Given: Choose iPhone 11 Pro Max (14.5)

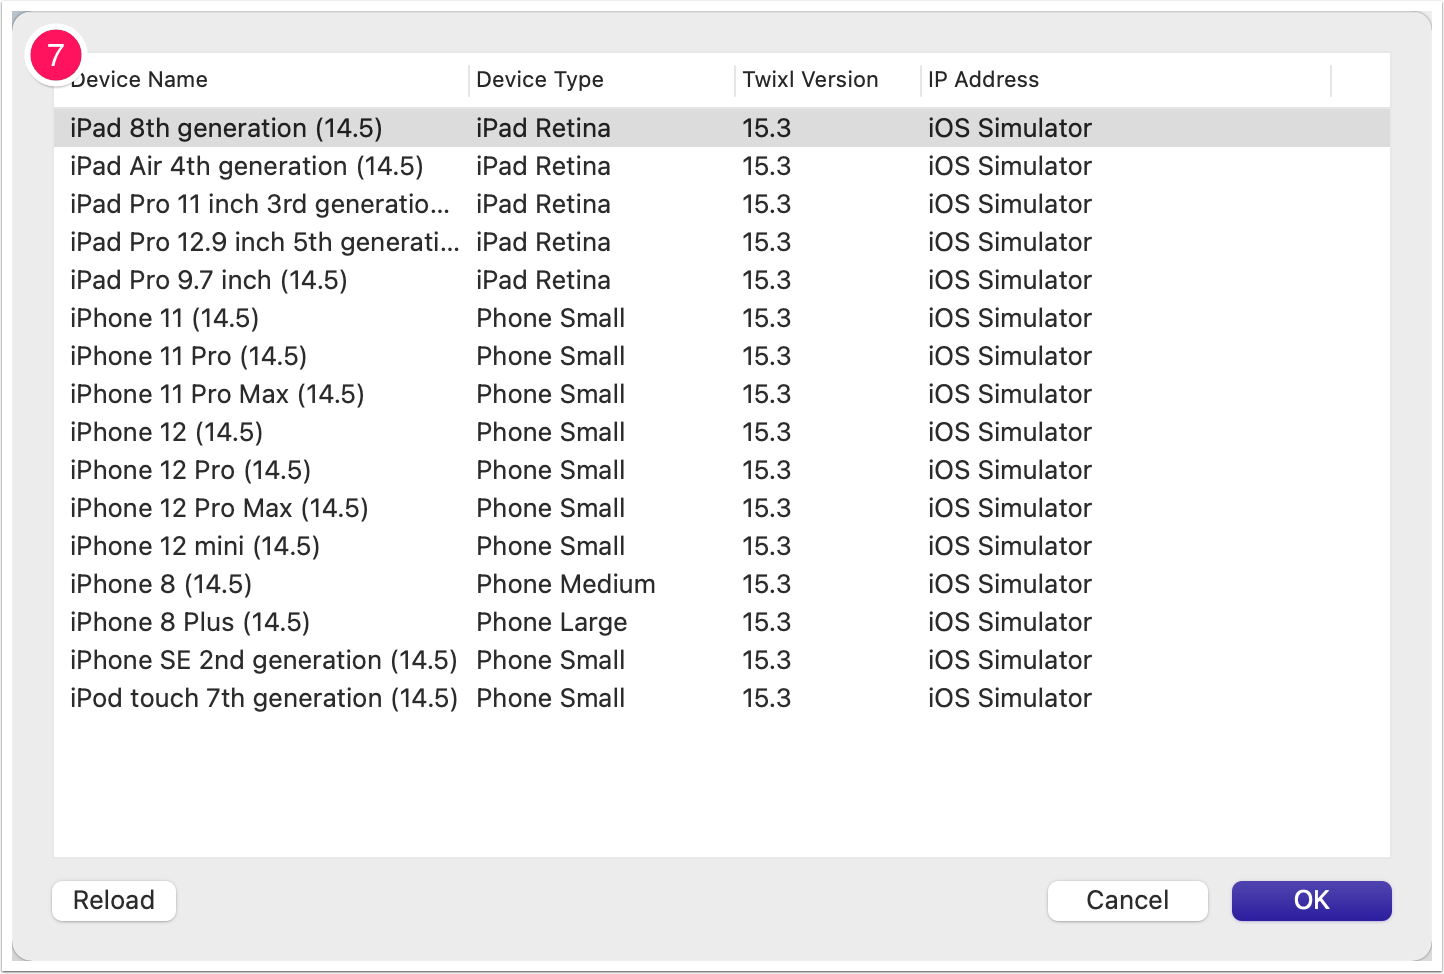Looking at the screenshot, I should click(x=721, y=394).
